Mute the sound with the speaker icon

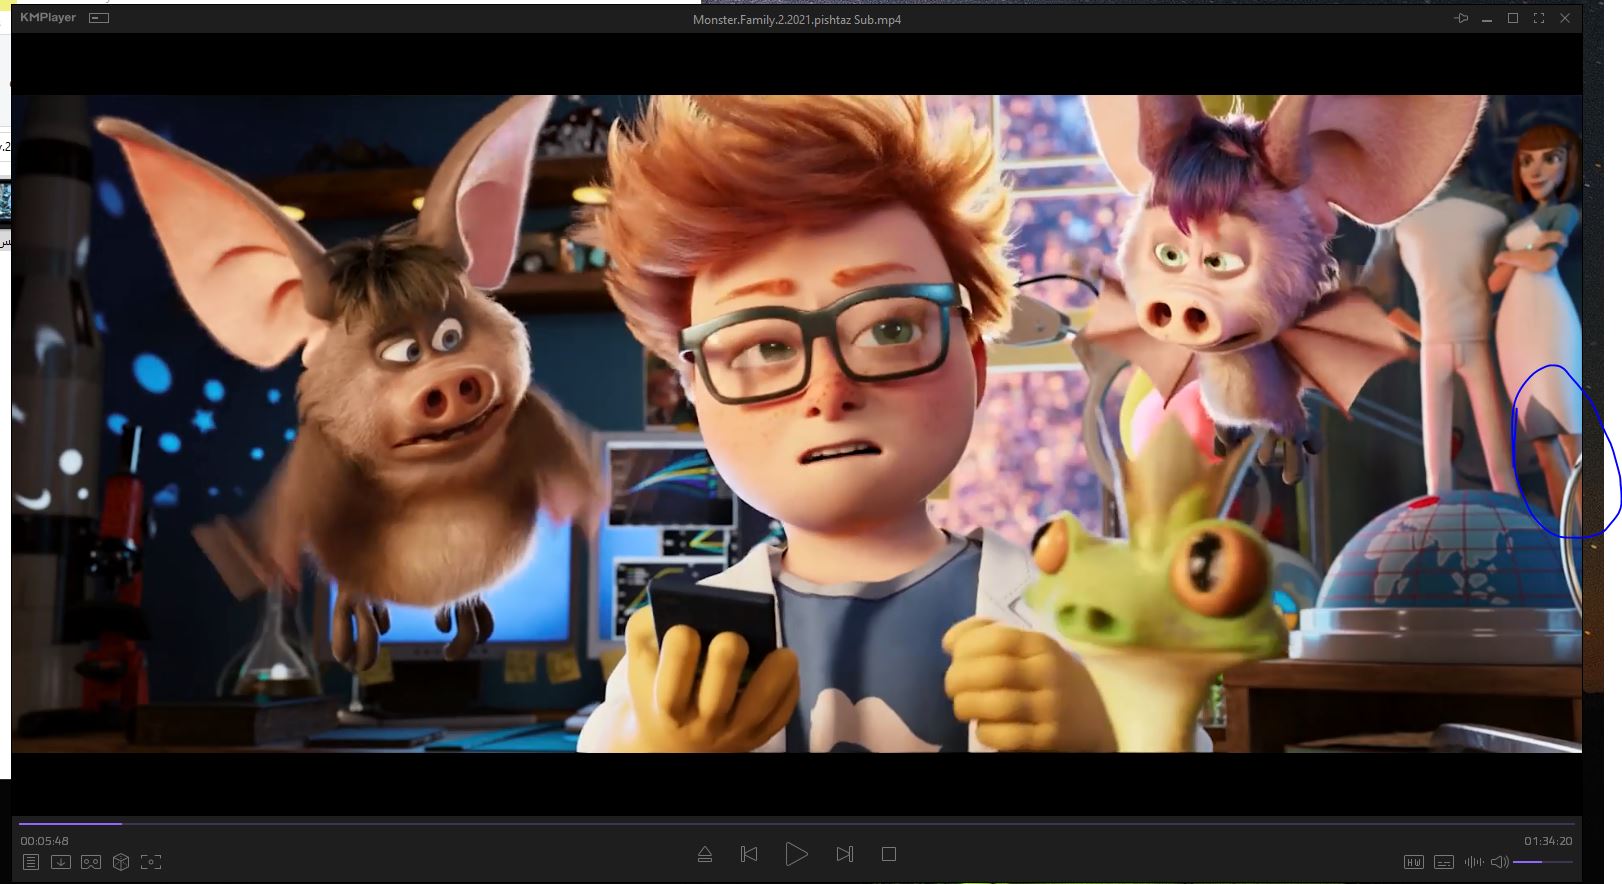1499,862
